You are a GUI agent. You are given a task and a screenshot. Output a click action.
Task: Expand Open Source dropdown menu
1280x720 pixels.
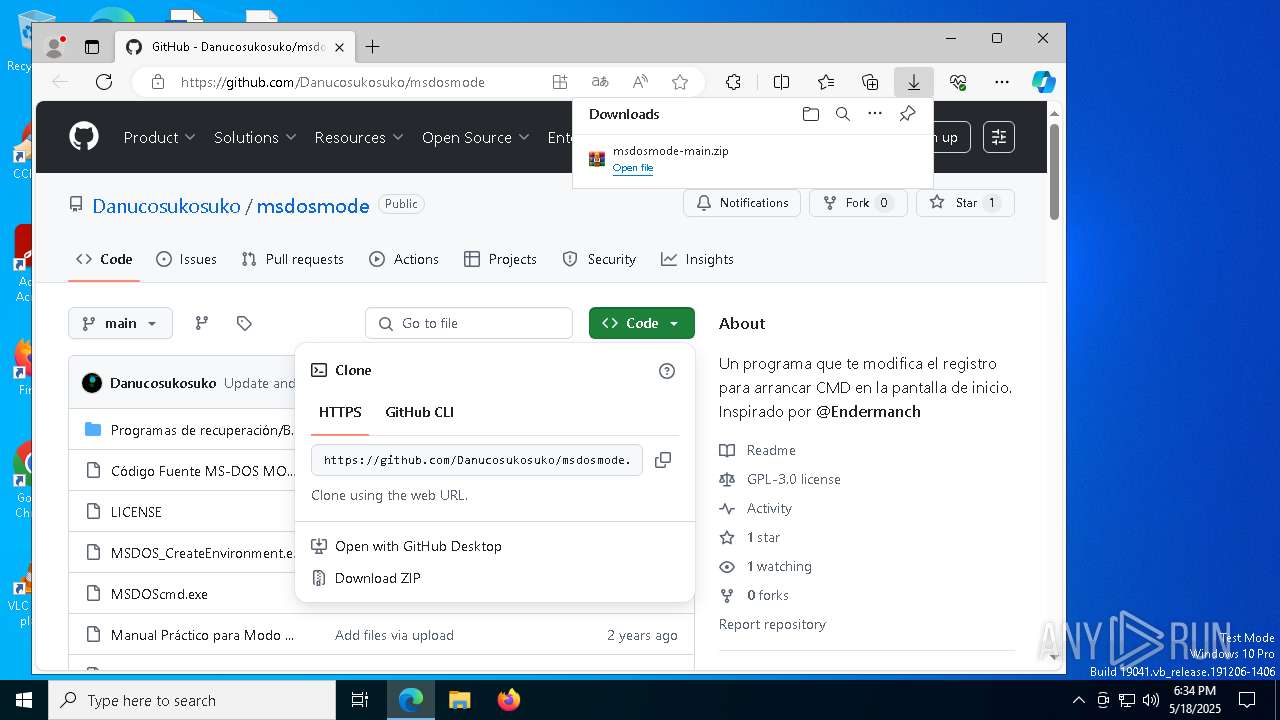pos(475,137)
